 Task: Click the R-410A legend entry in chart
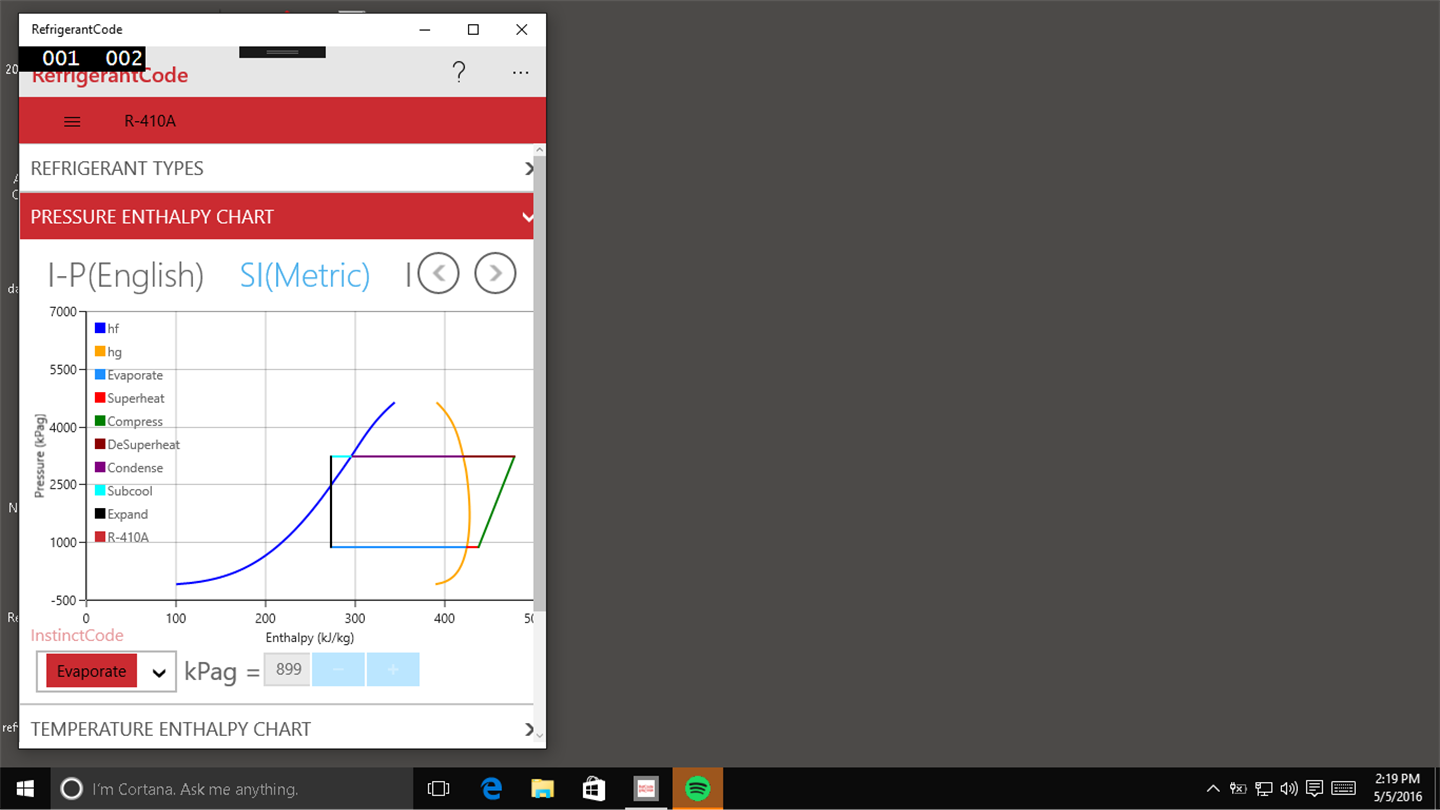click(122, 537)
